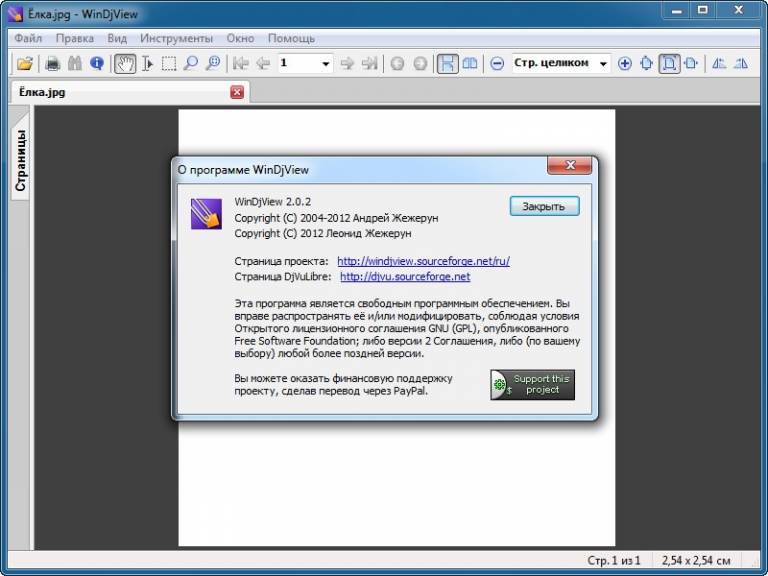Click the 'WinDjView 2.0.2' version text

click(273, 202)
